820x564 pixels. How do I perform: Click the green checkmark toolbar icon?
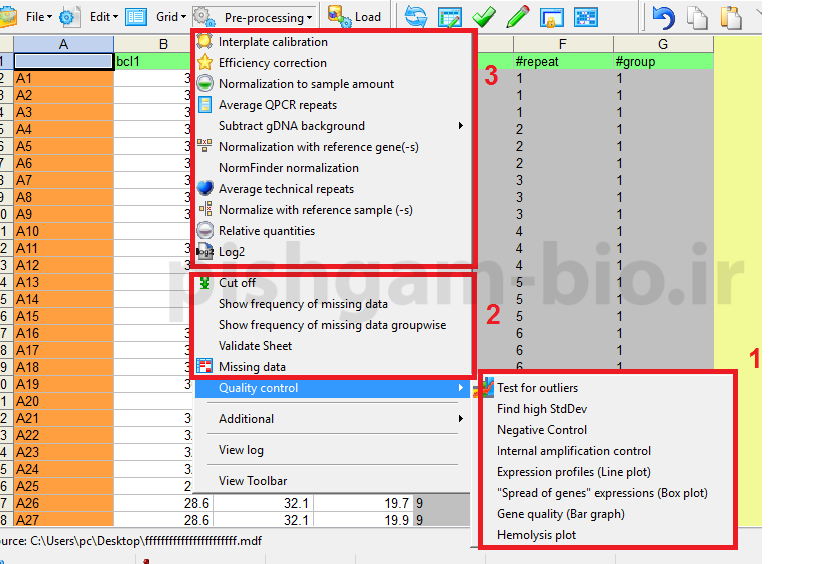[x=484, y=17]
